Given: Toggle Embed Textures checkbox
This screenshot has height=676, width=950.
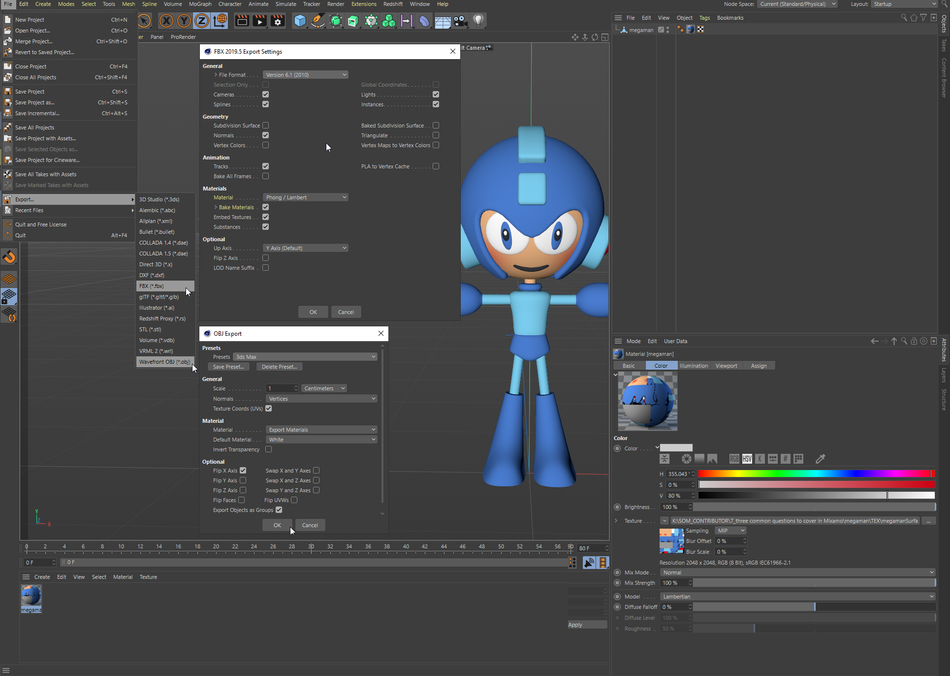Looking at the screenshot, I should [265, 217].
